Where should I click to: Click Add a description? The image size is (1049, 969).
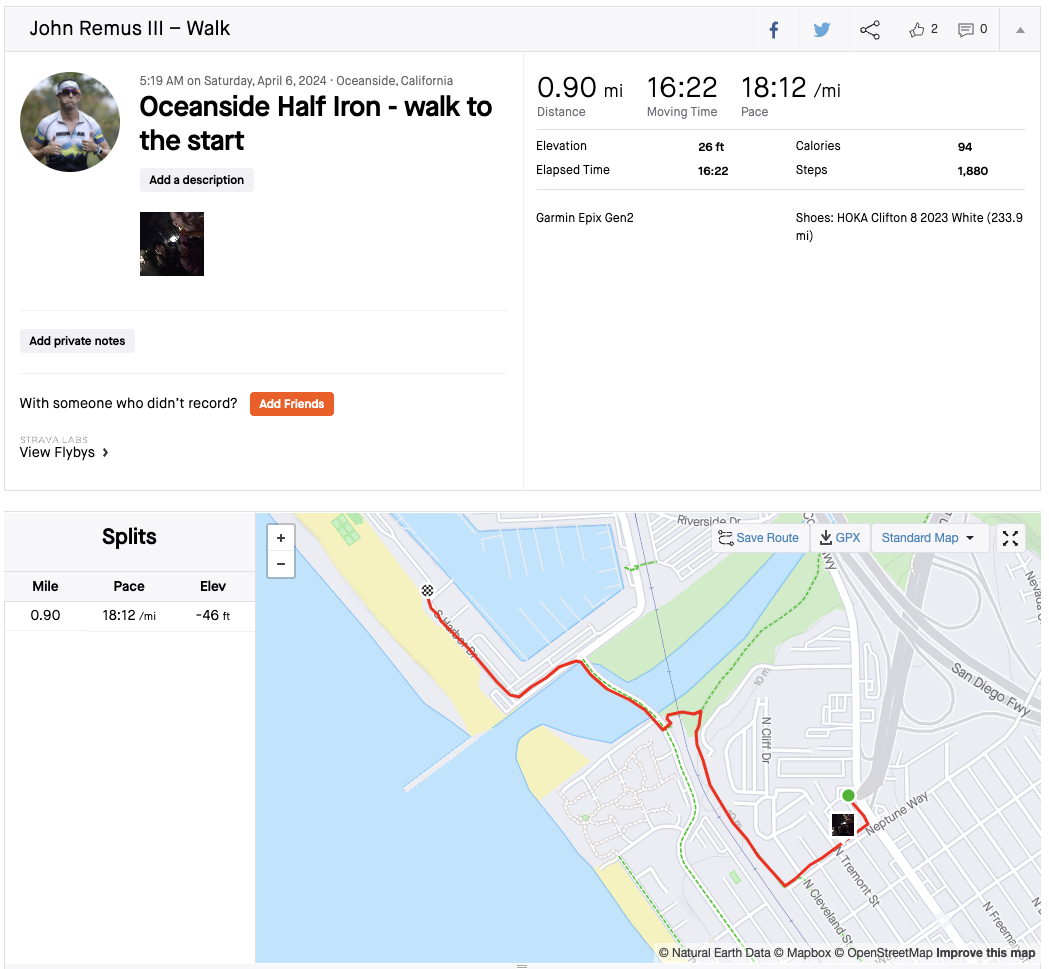click(x=196, y=180)
